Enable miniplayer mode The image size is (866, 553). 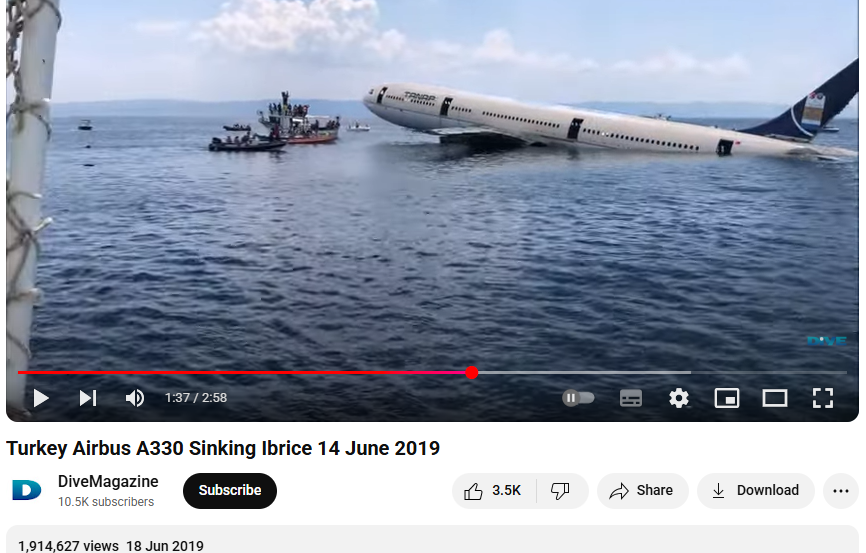pos(727,398)
